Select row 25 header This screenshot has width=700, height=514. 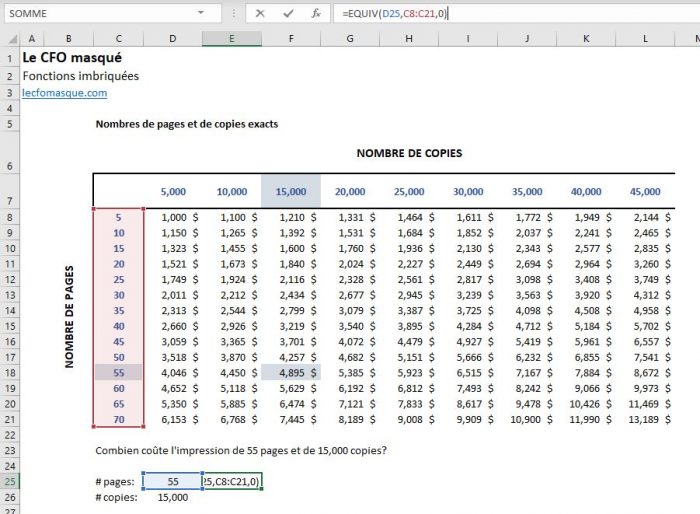10,481
